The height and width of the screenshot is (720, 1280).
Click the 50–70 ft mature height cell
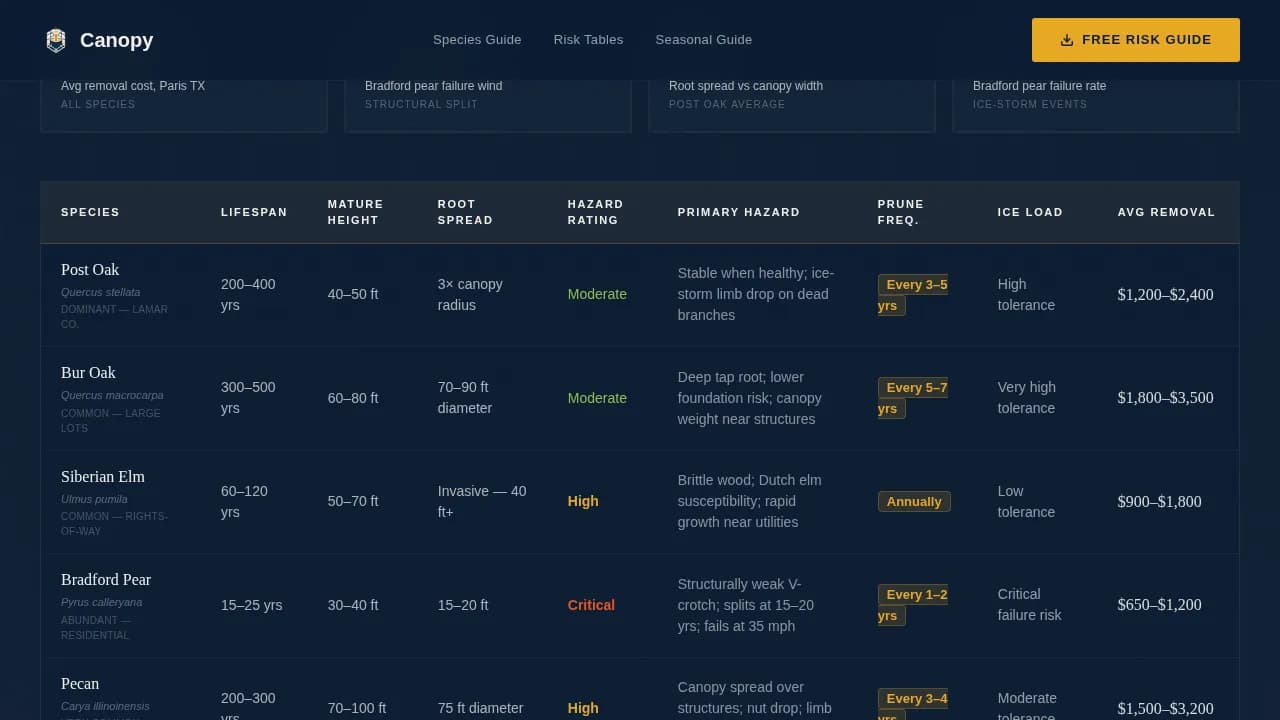coord(353,501)
